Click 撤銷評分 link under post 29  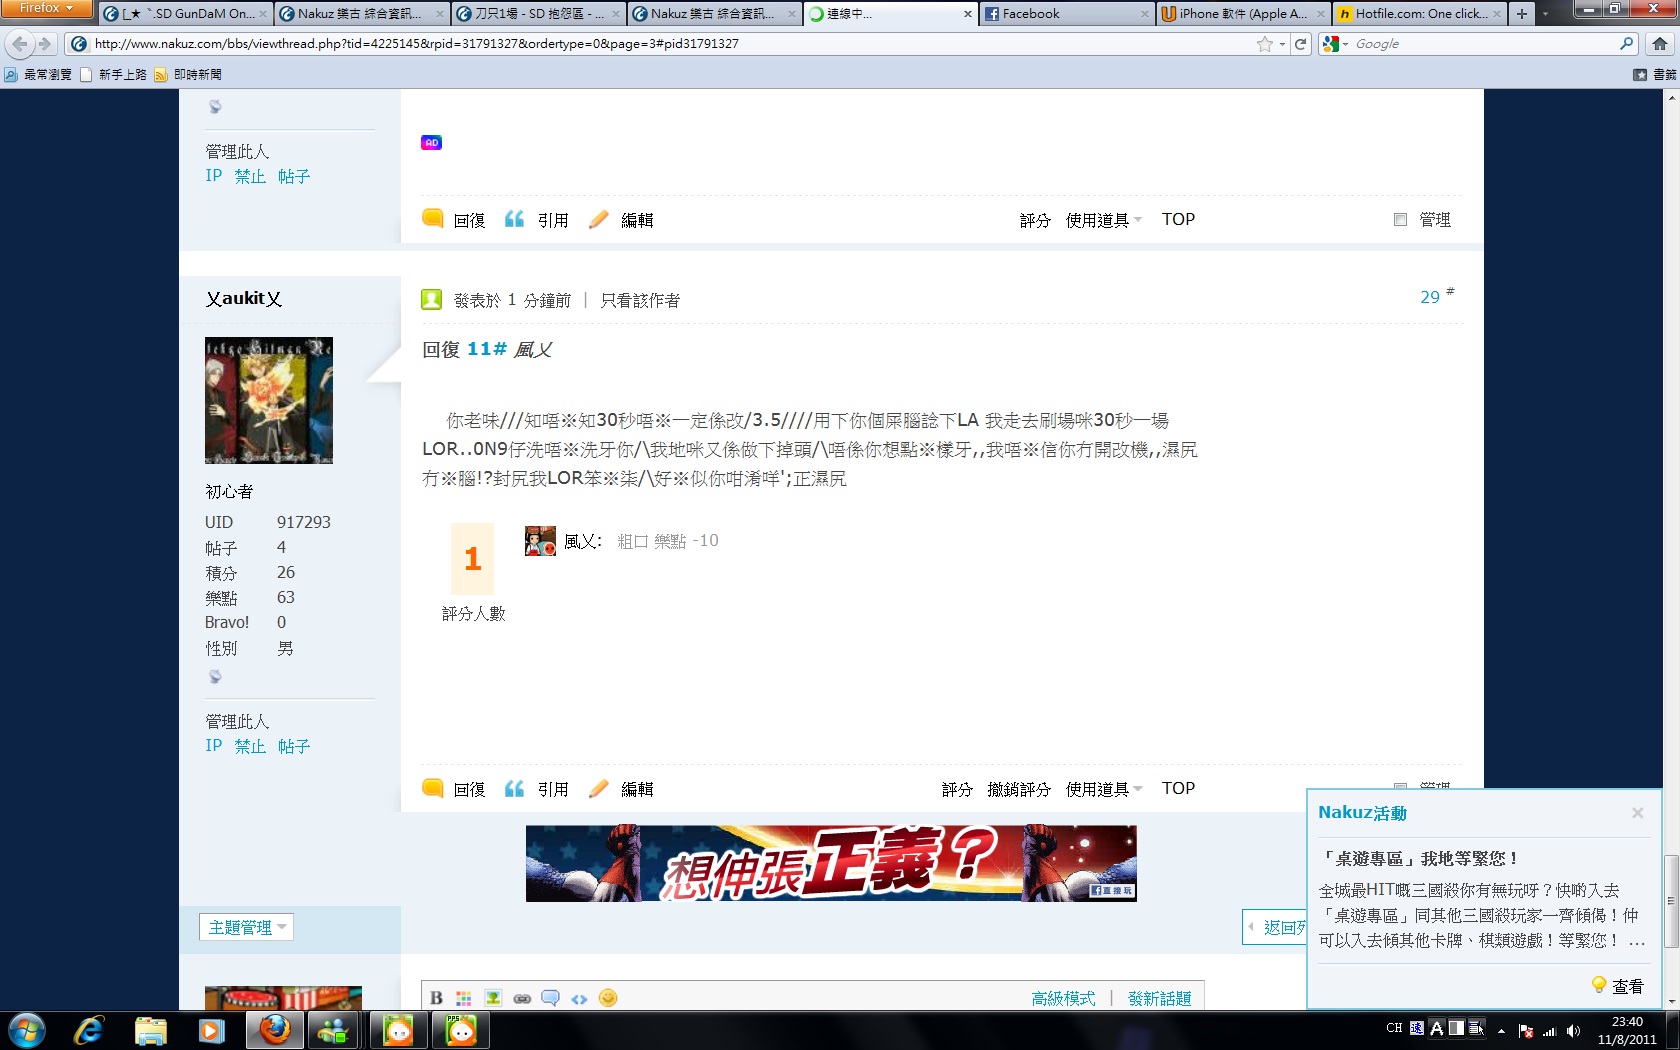[1018, 789]
